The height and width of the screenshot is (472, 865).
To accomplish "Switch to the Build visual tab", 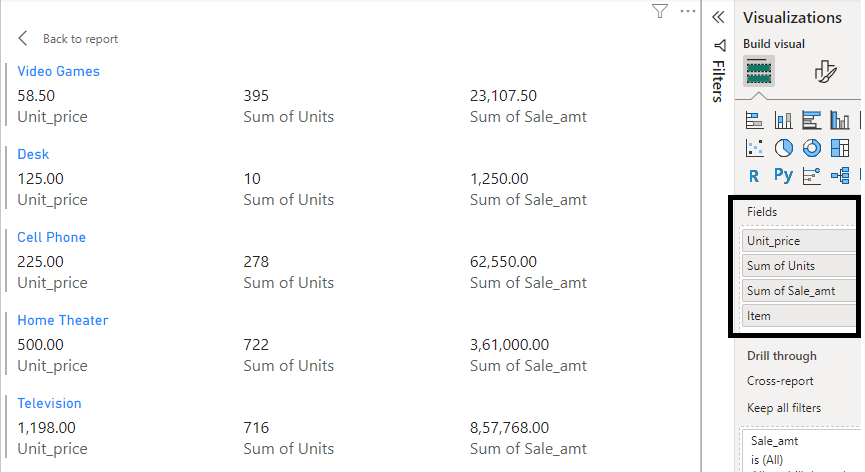I will pyautogui.click(x=759, y=71).
